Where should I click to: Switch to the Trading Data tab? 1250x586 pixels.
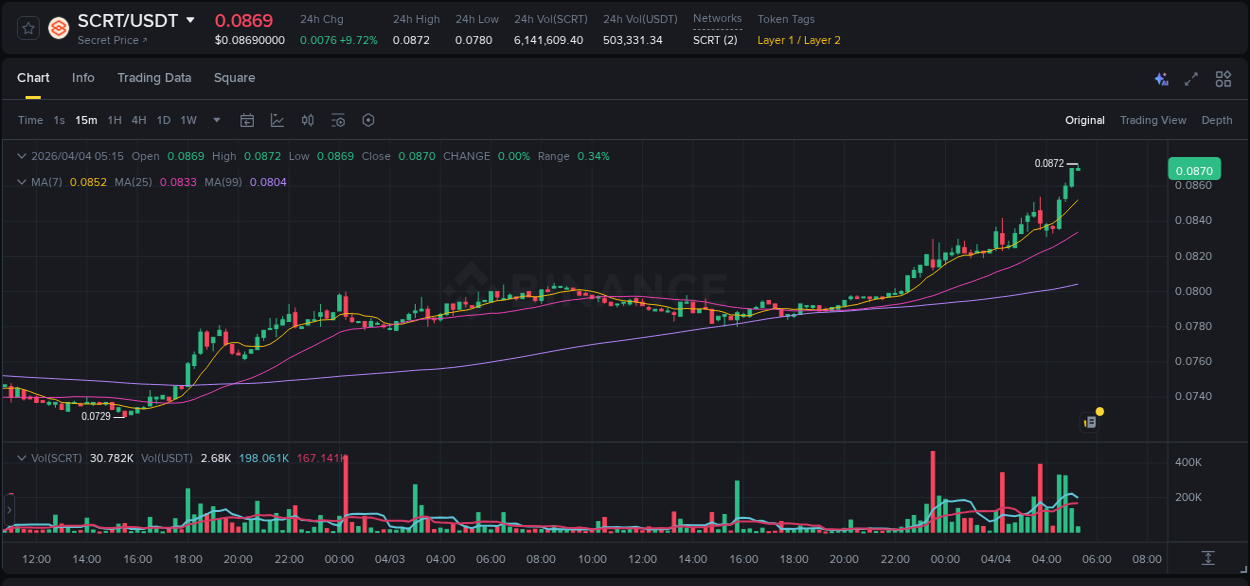click(x=154, y=78)
